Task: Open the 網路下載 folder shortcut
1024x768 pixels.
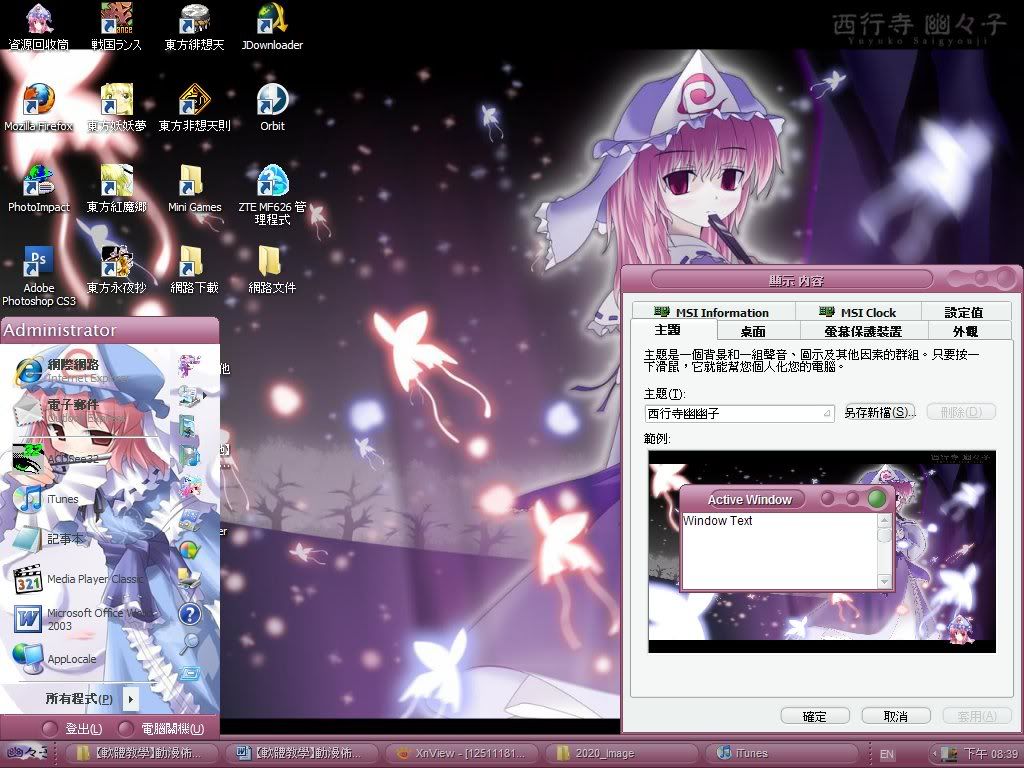Action: [194, 270]
